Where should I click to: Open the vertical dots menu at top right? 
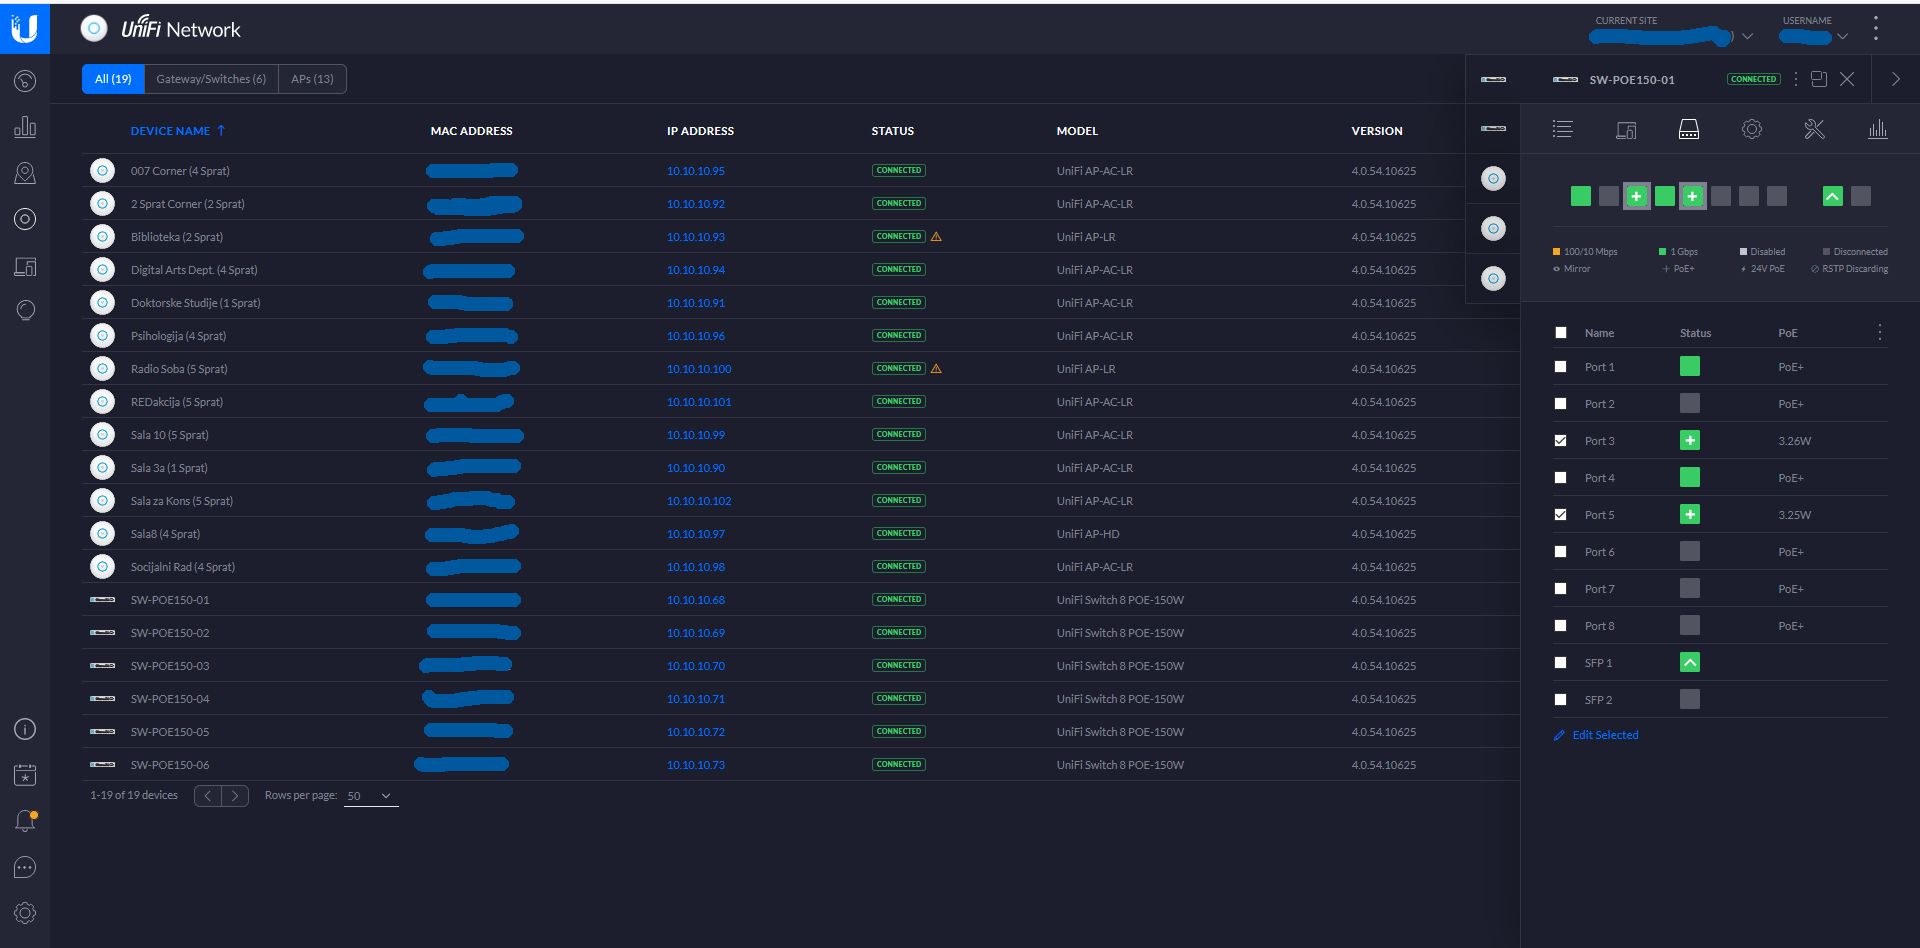(x=1876, y=28)
